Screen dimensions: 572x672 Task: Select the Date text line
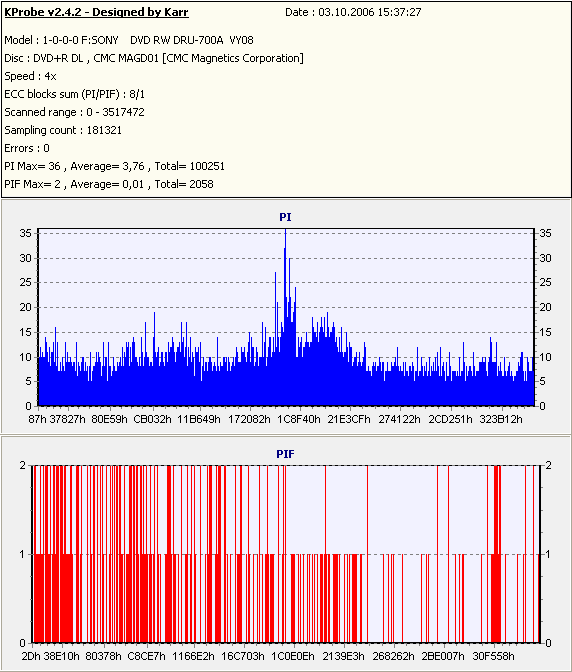click(x=353, y=12)
